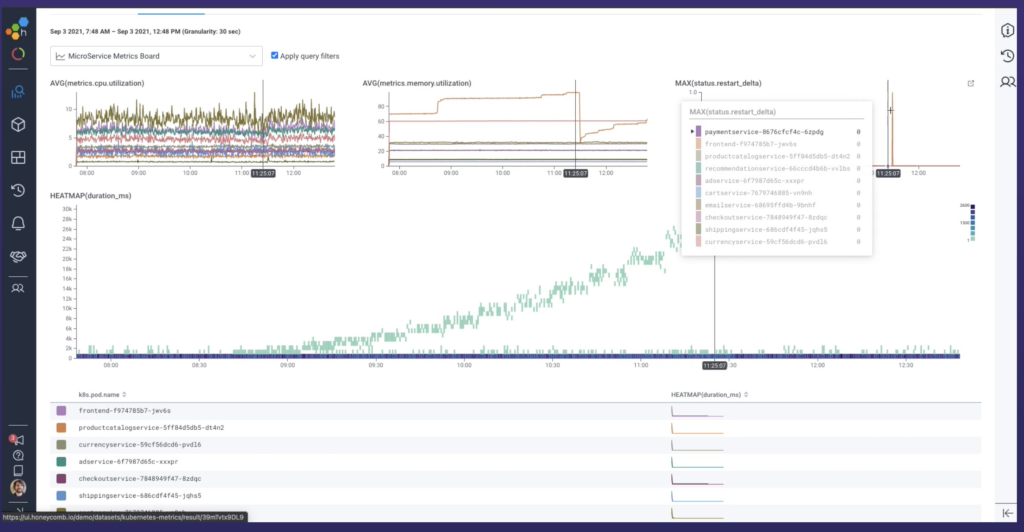Open the info icon in right panel
The image size is (1024, 532).
click(1008, 30)
